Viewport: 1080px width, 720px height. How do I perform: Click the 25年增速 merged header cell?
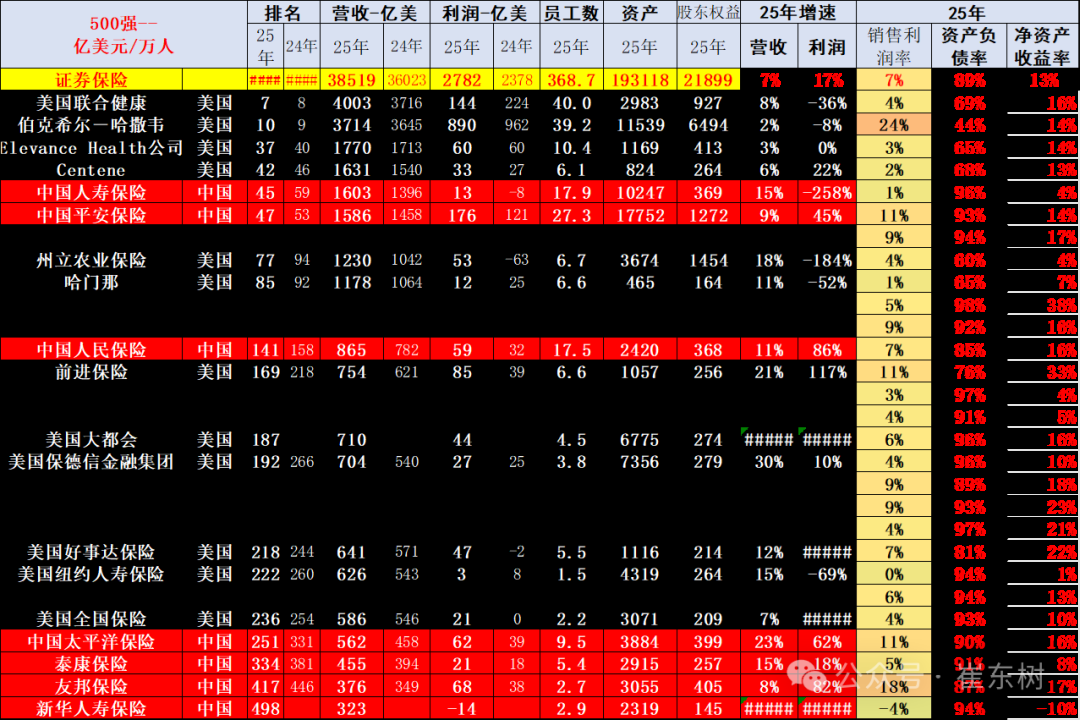click(798, 13)
